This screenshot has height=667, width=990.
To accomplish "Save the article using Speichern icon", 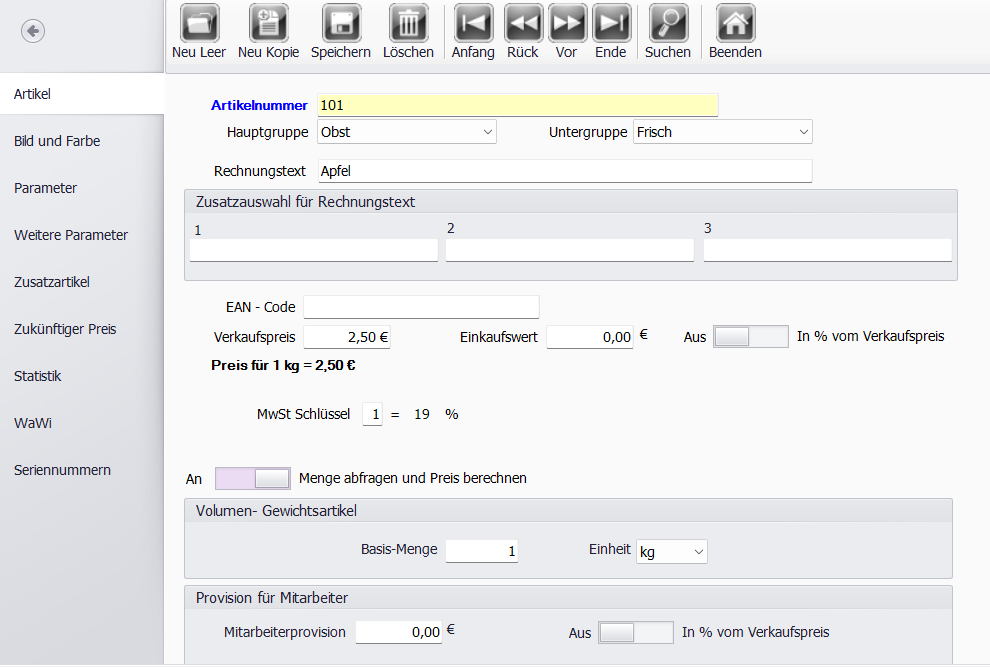I will tap(341, 24).
